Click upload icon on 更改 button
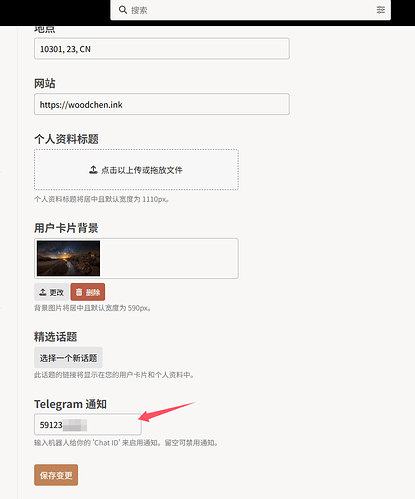415x499 pixels. pos(43,292)
